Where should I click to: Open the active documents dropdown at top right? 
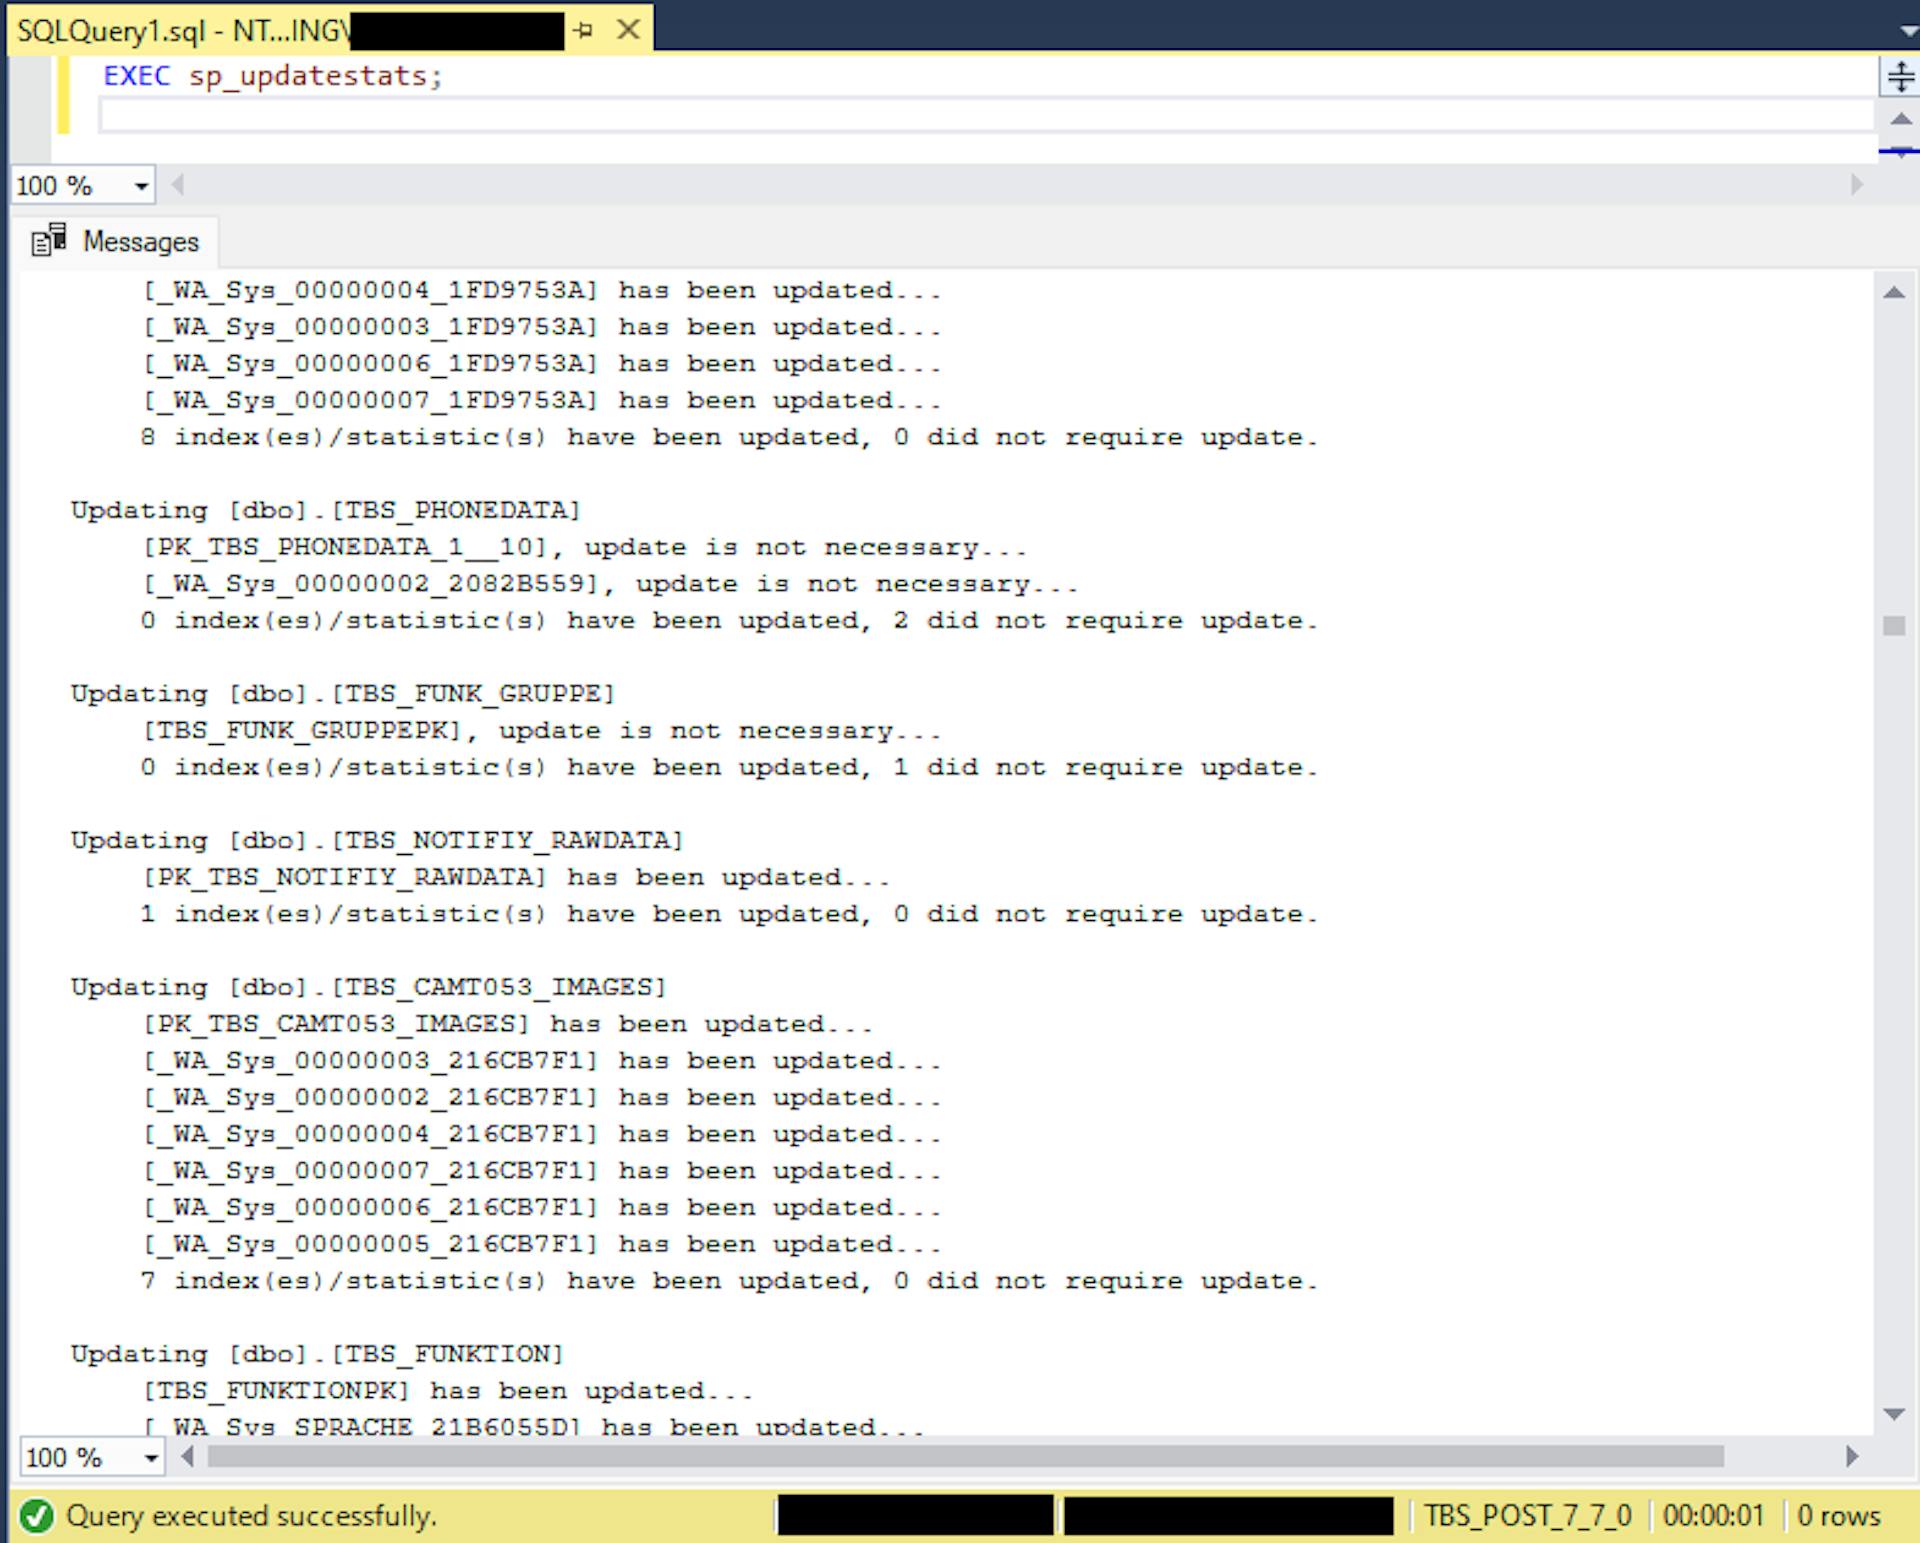(1906, 30)
